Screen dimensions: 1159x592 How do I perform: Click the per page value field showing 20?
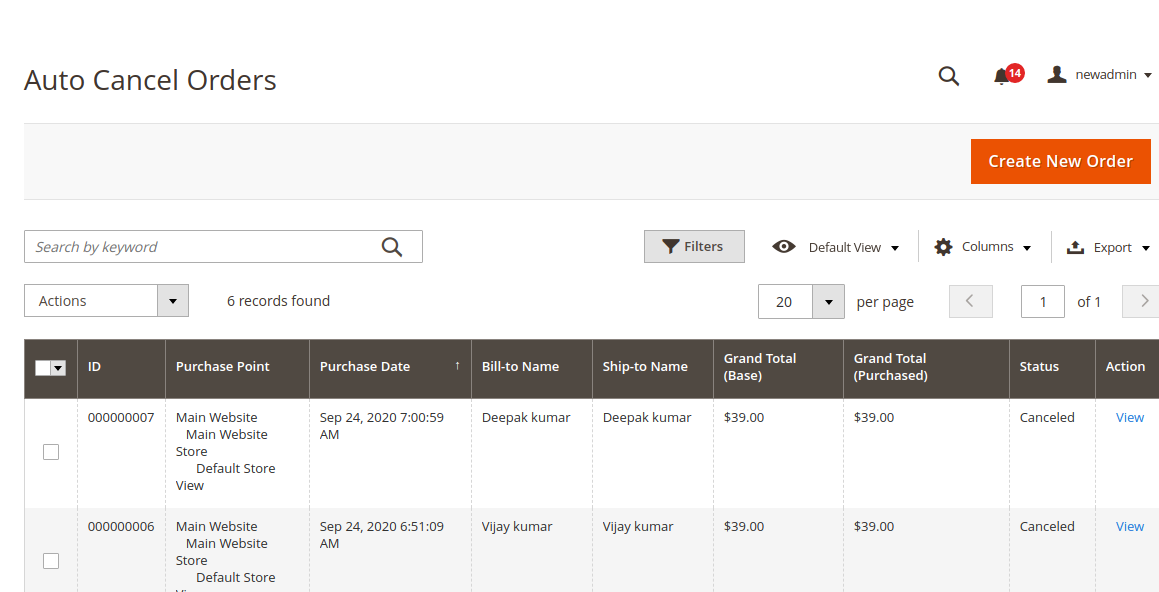[x=785, y=302]
